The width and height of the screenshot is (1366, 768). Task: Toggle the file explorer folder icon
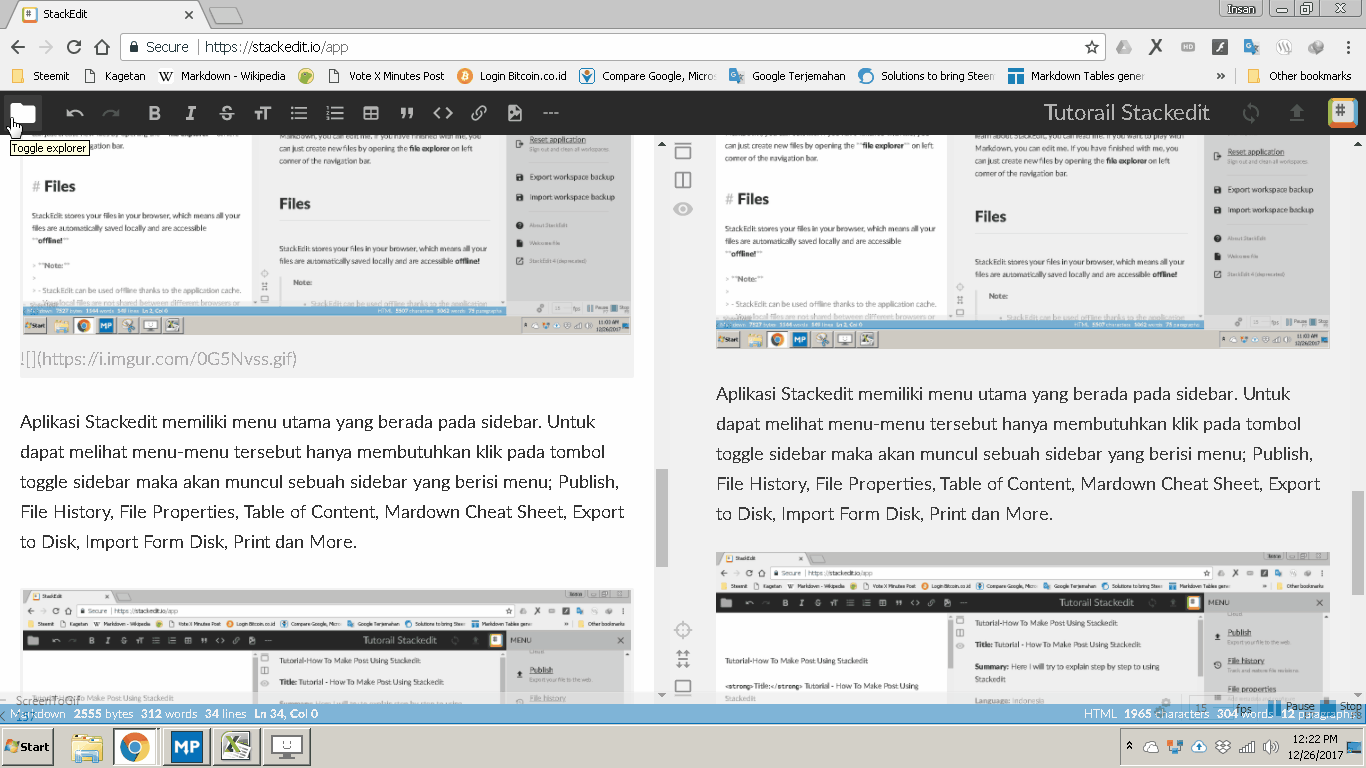(x=22, y=113)
